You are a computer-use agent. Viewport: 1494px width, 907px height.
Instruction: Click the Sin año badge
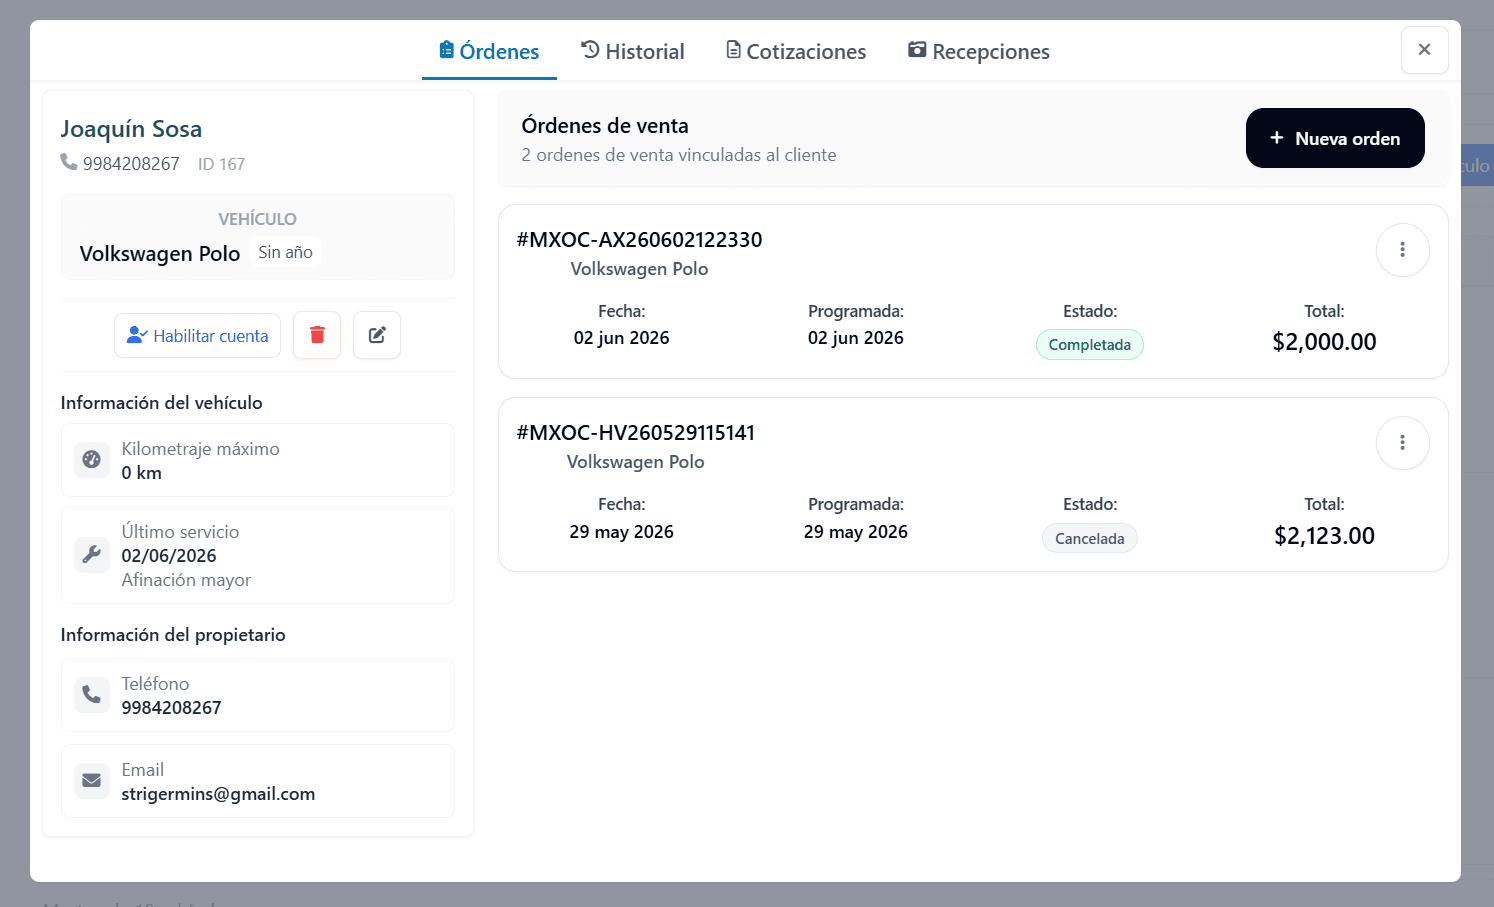(x=286, y=252)
